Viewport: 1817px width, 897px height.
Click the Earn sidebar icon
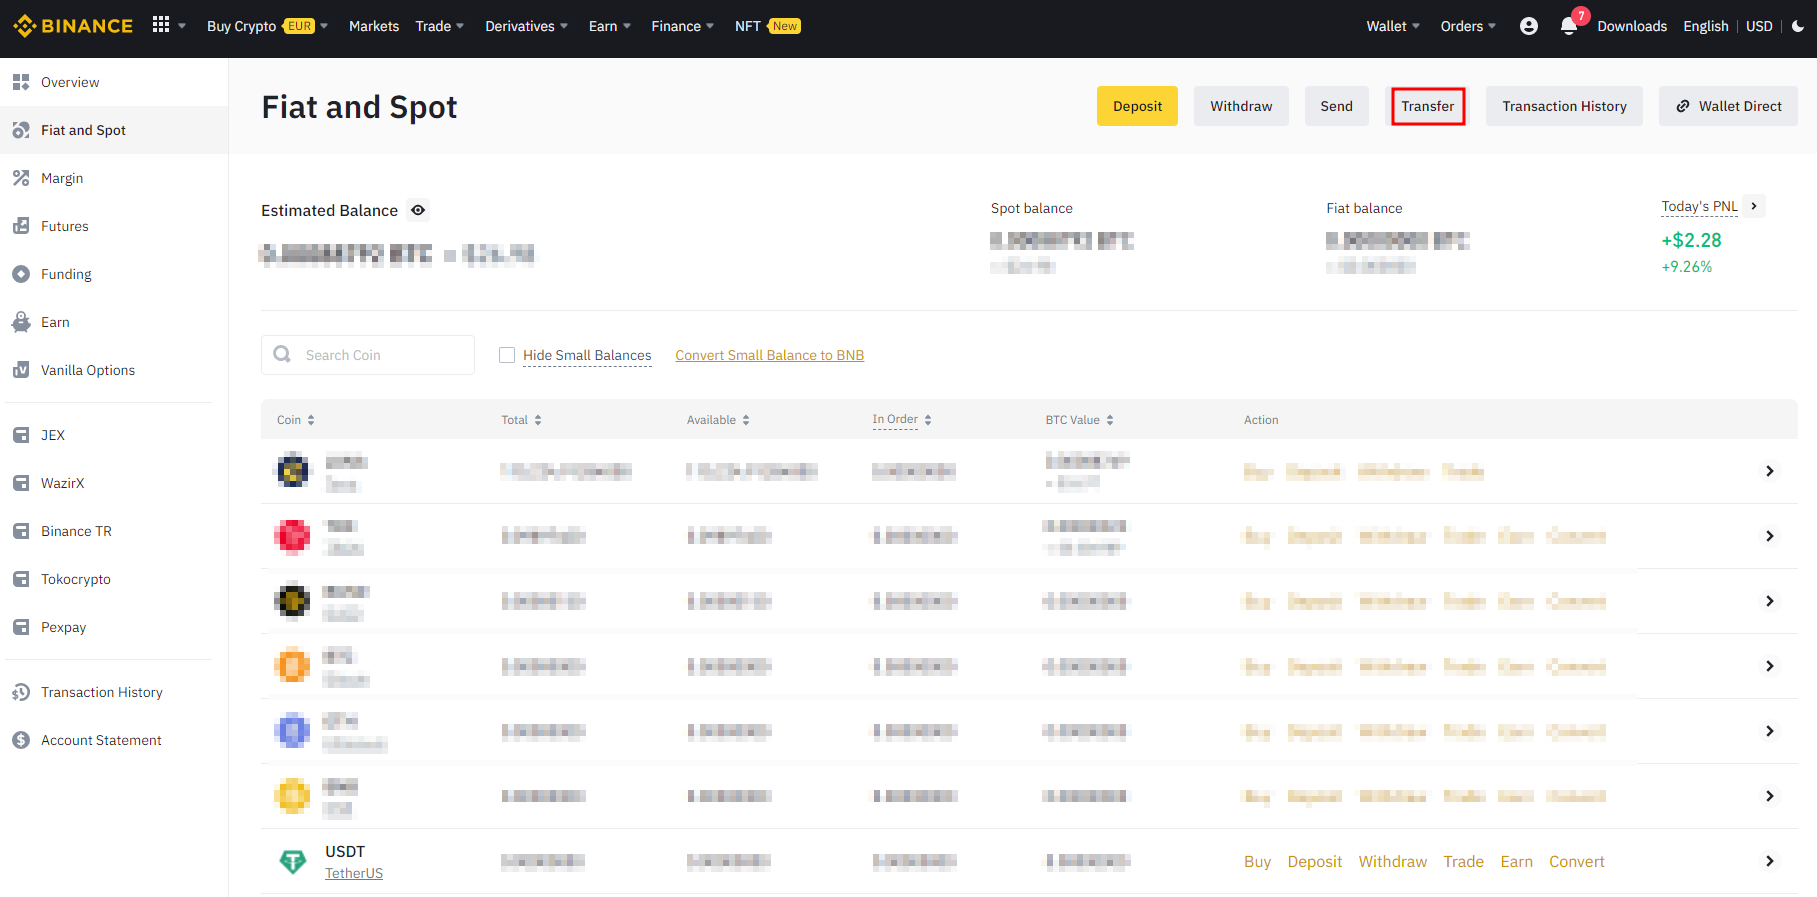pos(21,322)
